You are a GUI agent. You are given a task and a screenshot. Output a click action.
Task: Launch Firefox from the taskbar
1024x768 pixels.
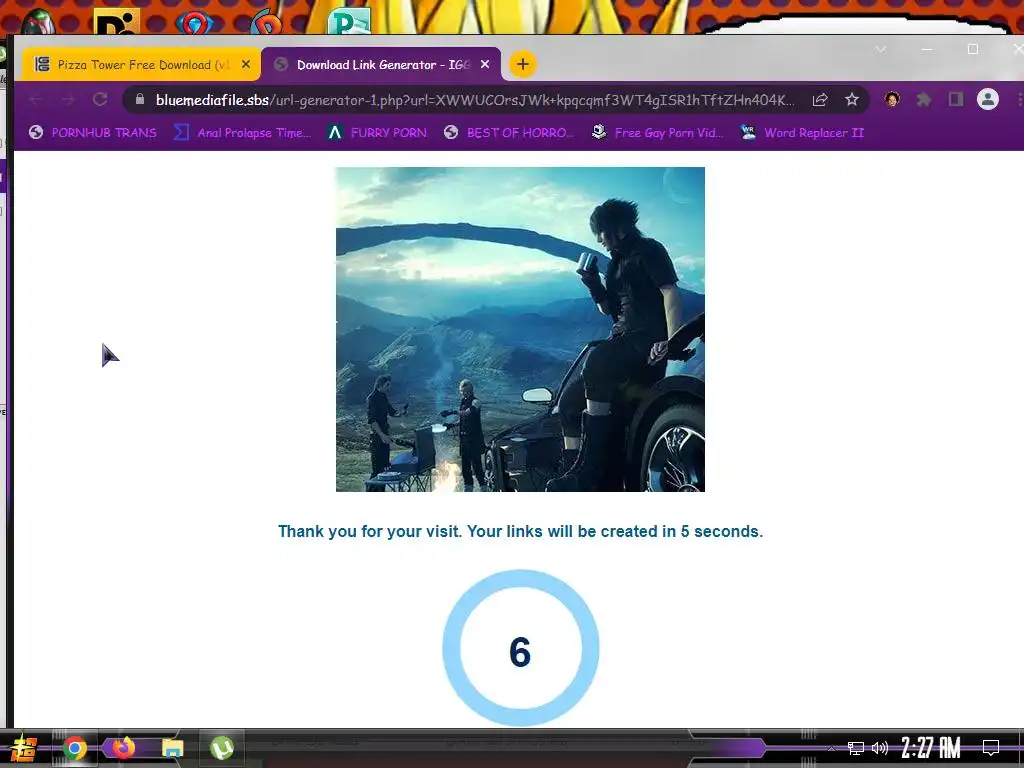click(123, 748)
